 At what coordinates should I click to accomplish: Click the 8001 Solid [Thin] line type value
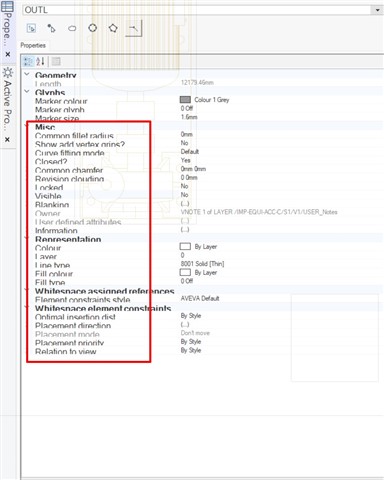pos(202,264)
